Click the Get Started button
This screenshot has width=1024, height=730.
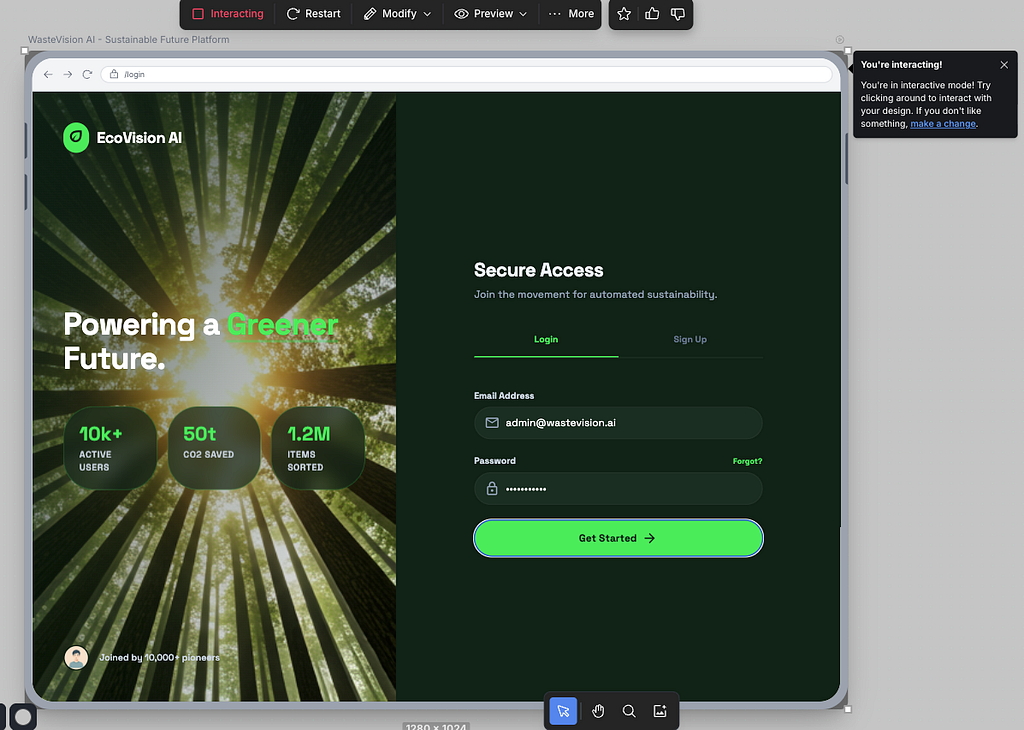click(618, 538)
